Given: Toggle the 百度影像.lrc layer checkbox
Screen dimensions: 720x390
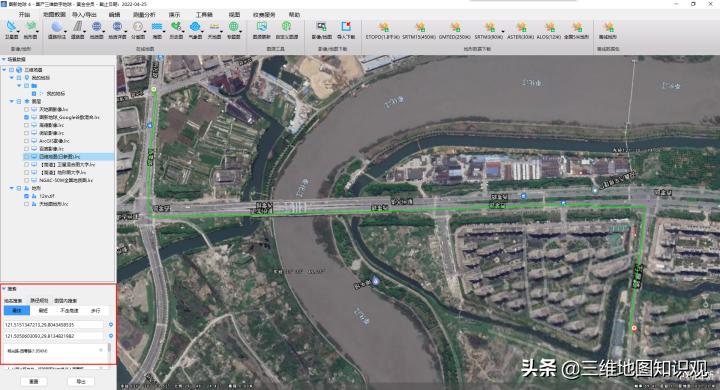Looking at the screenshot, I should coord(26,149).
